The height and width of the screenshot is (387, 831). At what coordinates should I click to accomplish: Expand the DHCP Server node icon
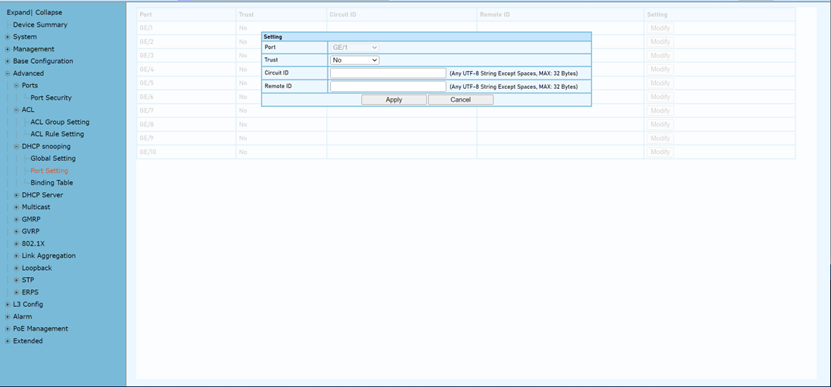click(16, 195)
